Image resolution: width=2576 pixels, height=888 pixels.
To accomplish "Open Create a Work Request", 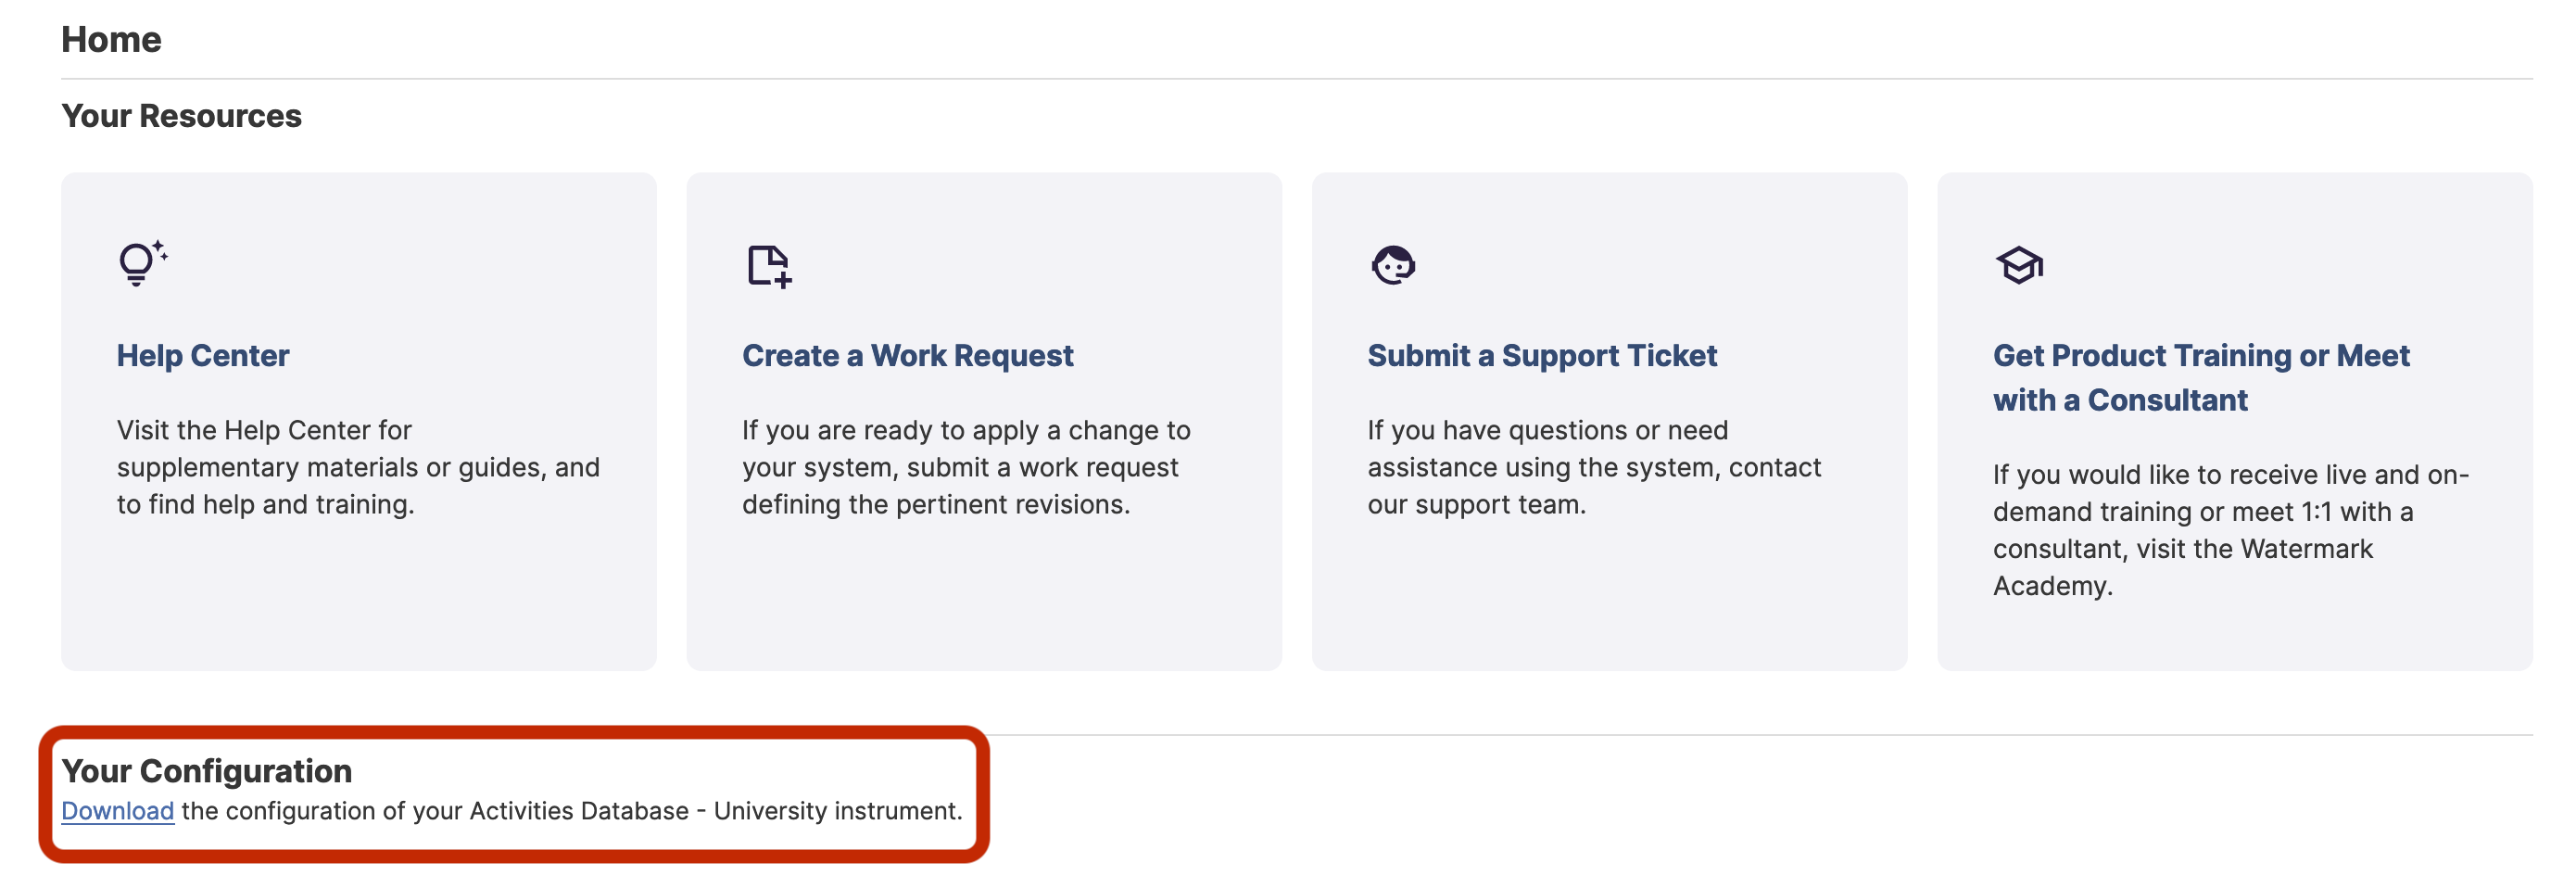I will tap(907, 355).
